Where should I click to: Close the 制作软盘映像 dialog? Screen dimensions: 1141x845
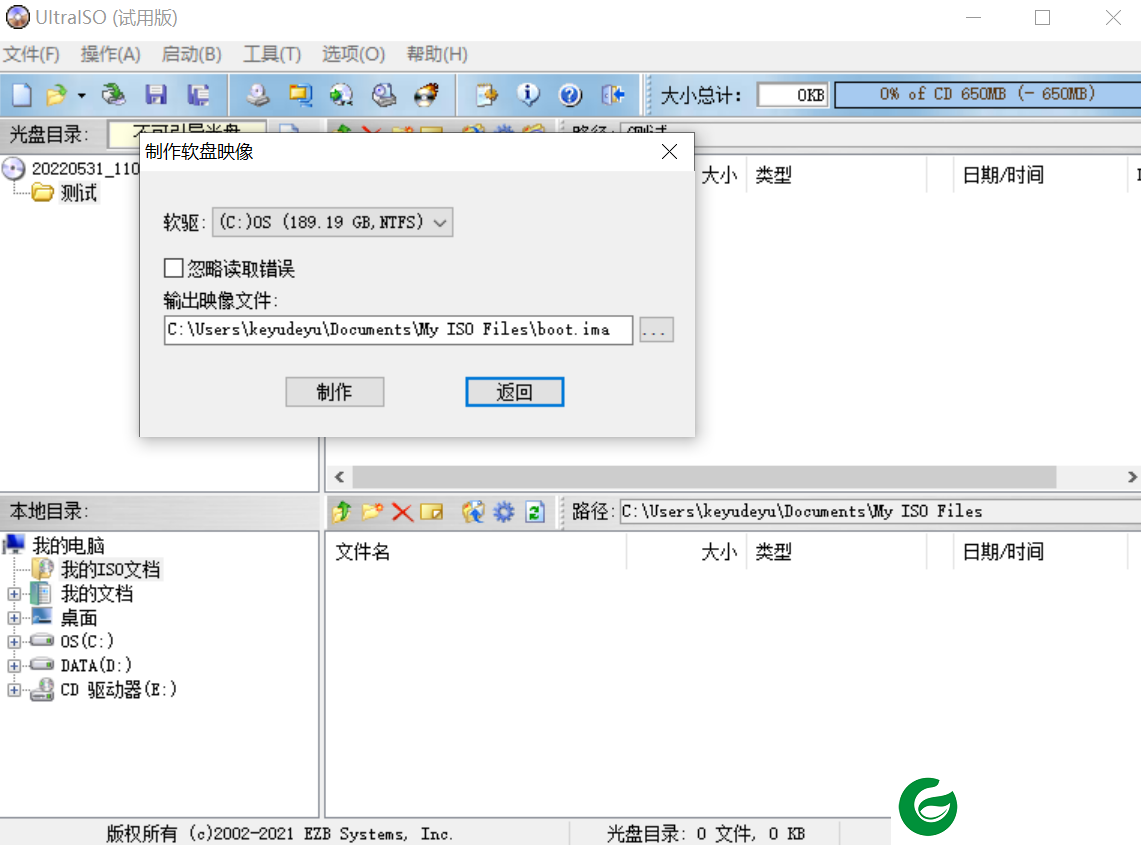click(669, 151)
